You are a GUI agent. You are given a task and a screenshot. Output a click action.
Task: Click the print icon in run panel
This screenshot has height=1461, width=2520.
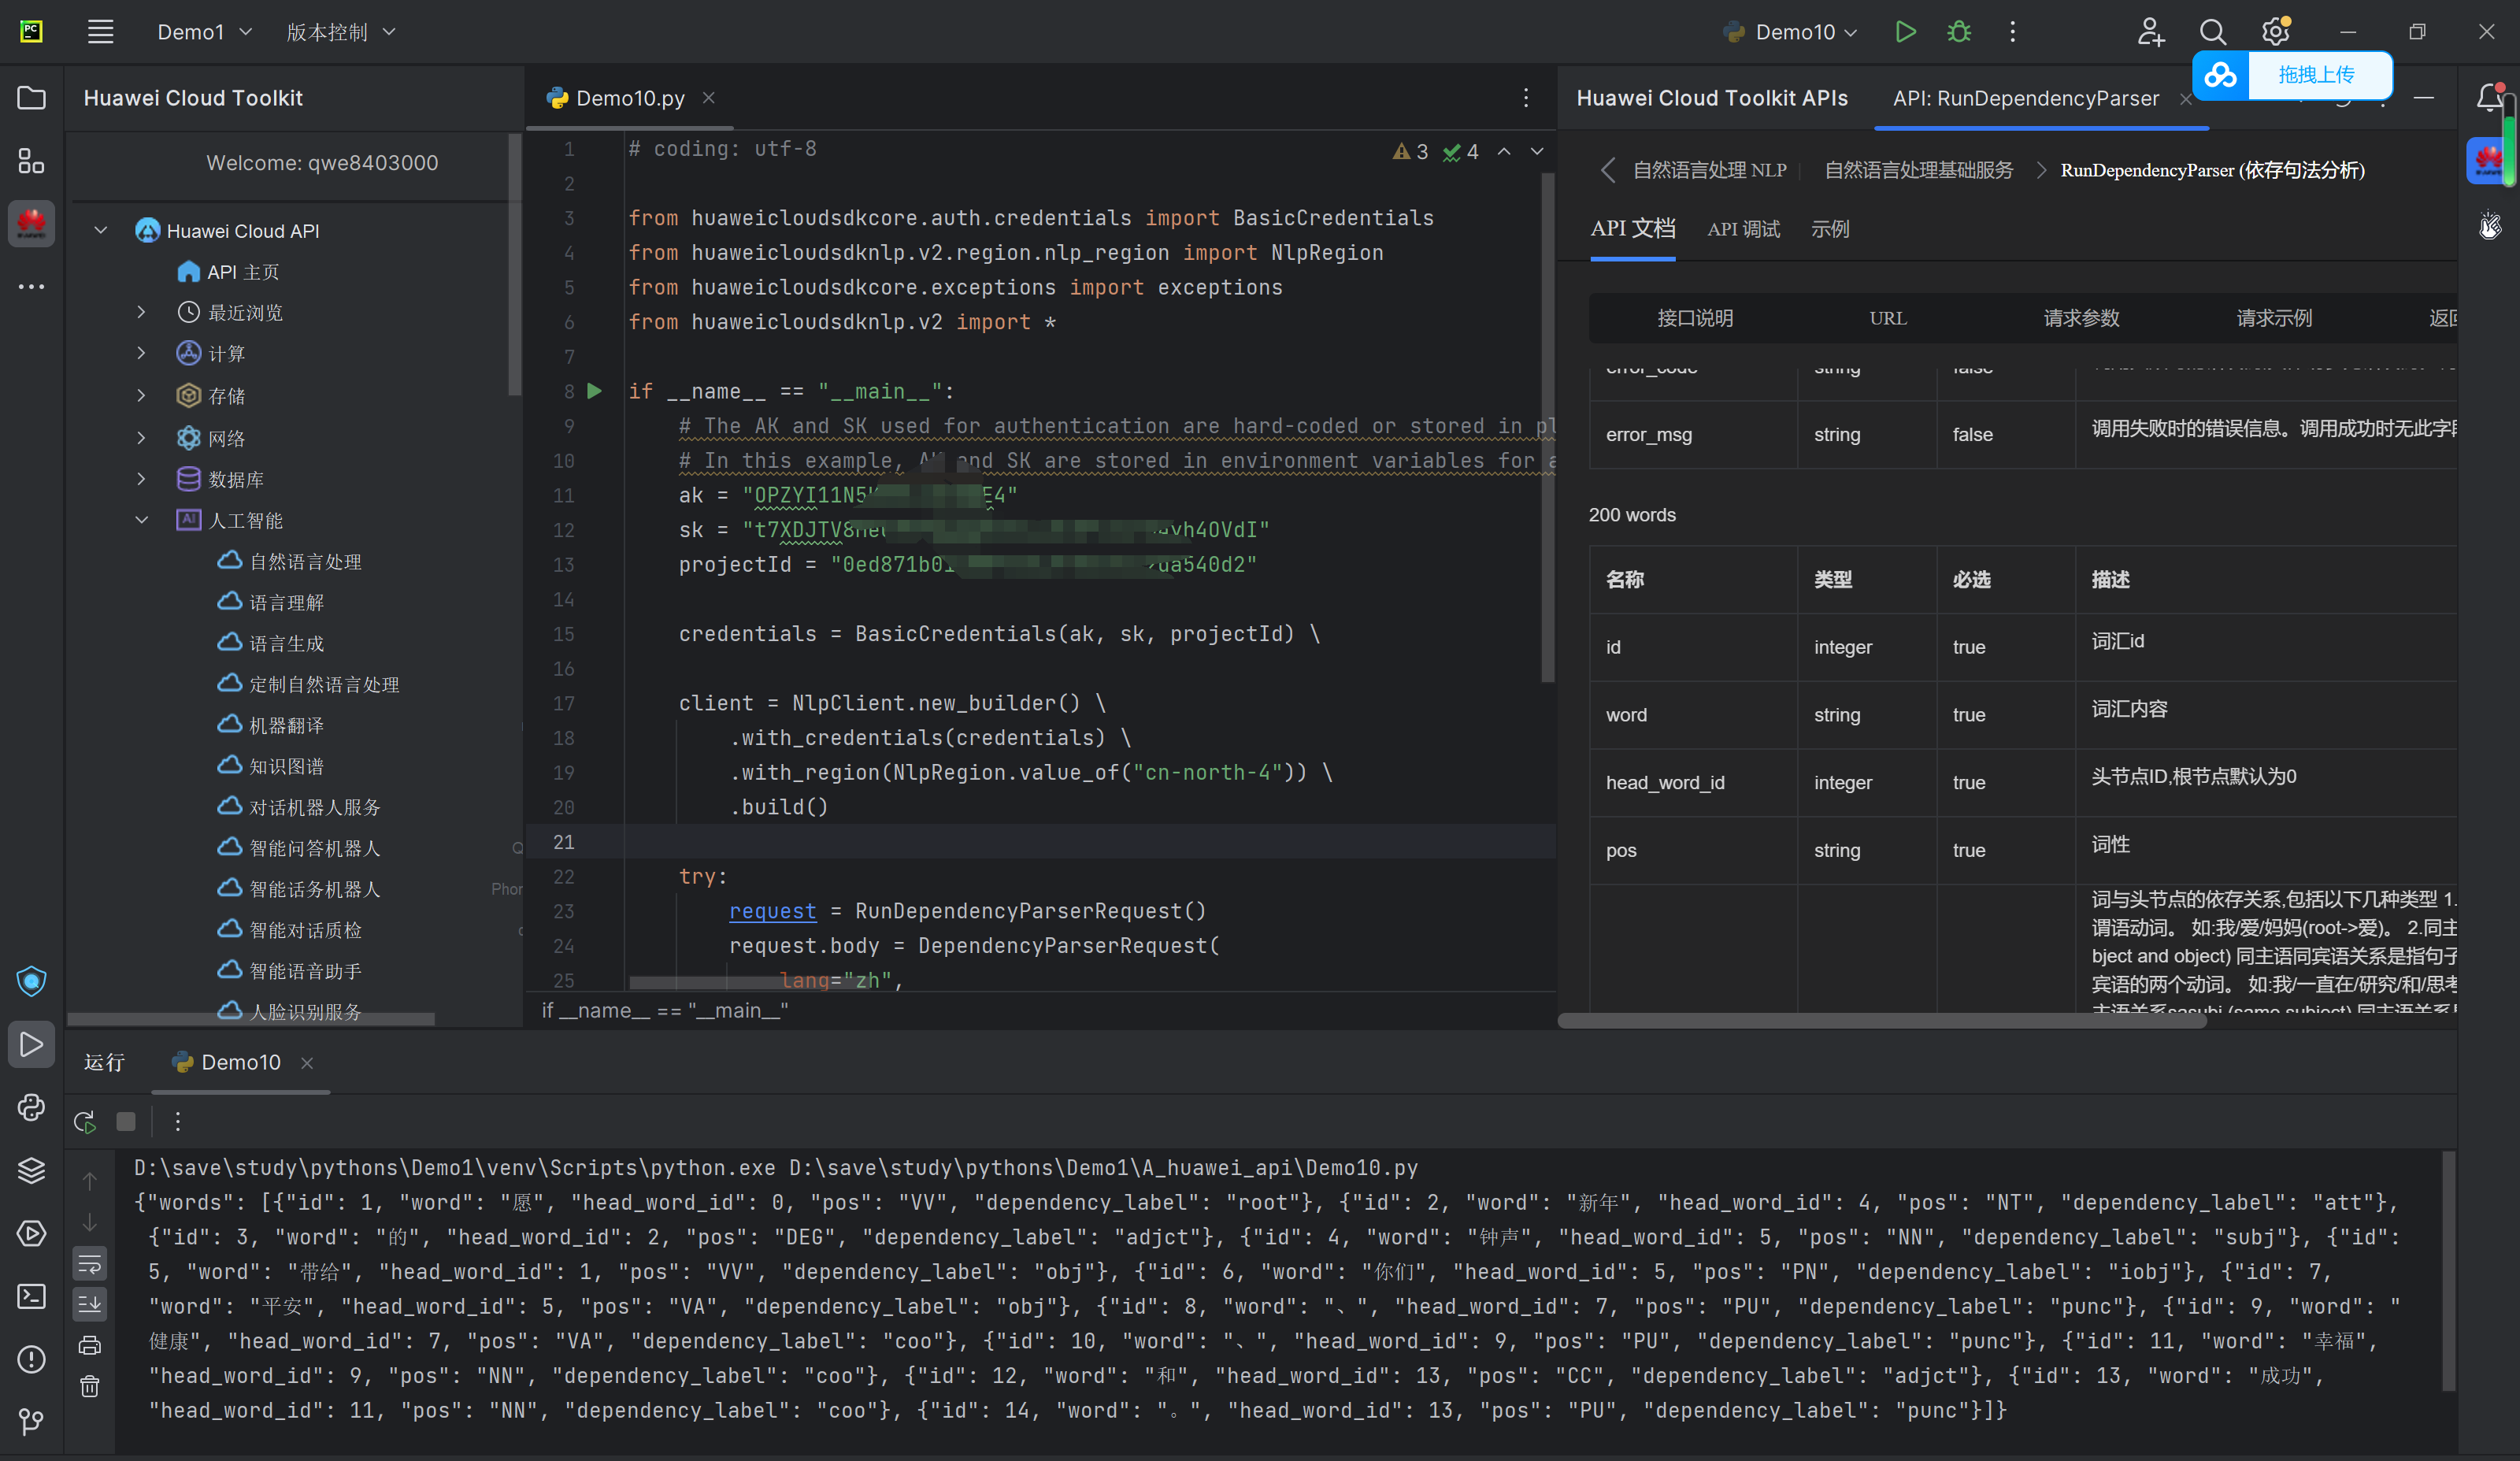tap(90, 1345)
